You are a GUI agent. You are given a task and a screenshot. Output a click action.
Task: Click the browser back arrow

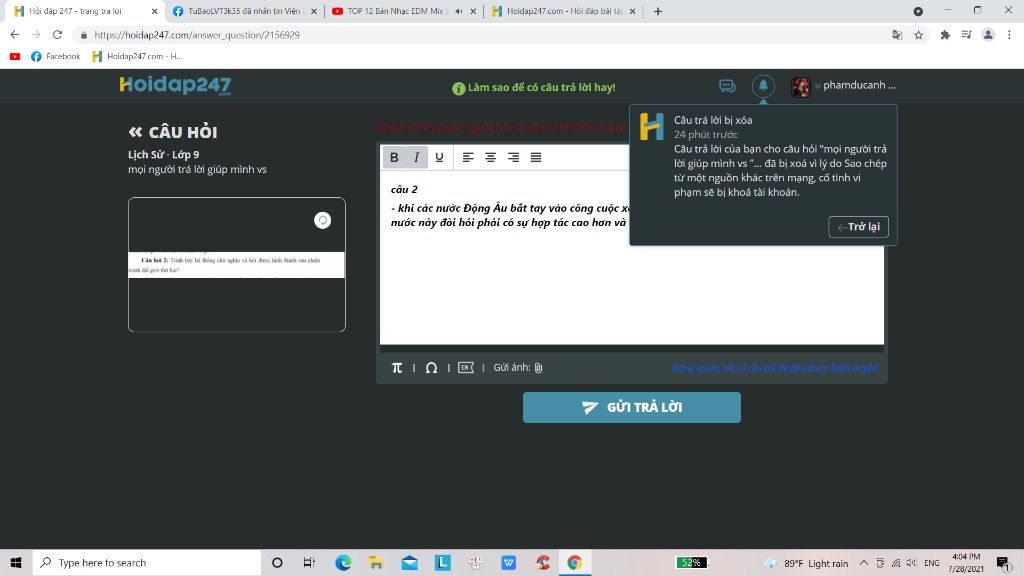(14, 35)
